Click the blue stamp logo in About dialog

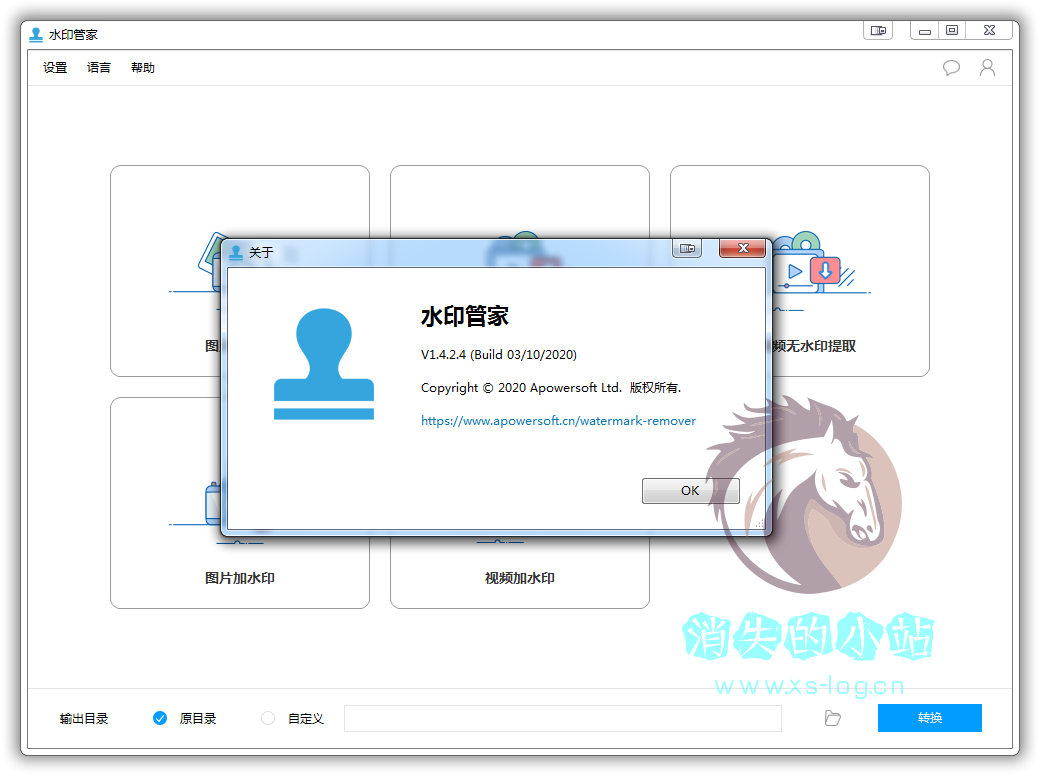324,363
